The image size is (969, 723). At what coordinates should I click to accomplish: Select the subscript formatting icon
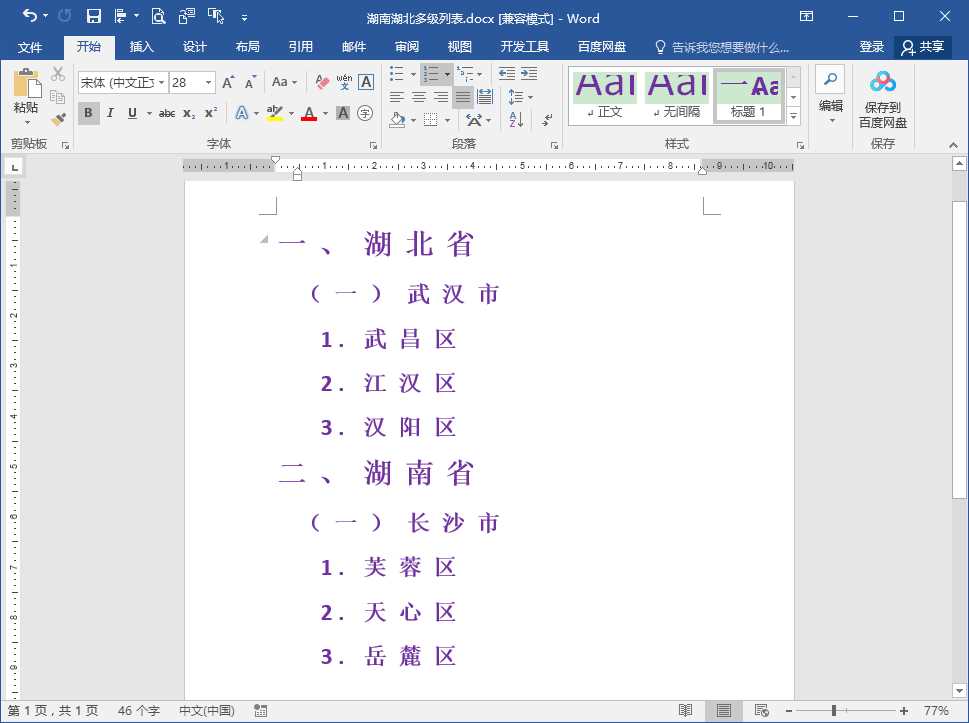(189, 112)
